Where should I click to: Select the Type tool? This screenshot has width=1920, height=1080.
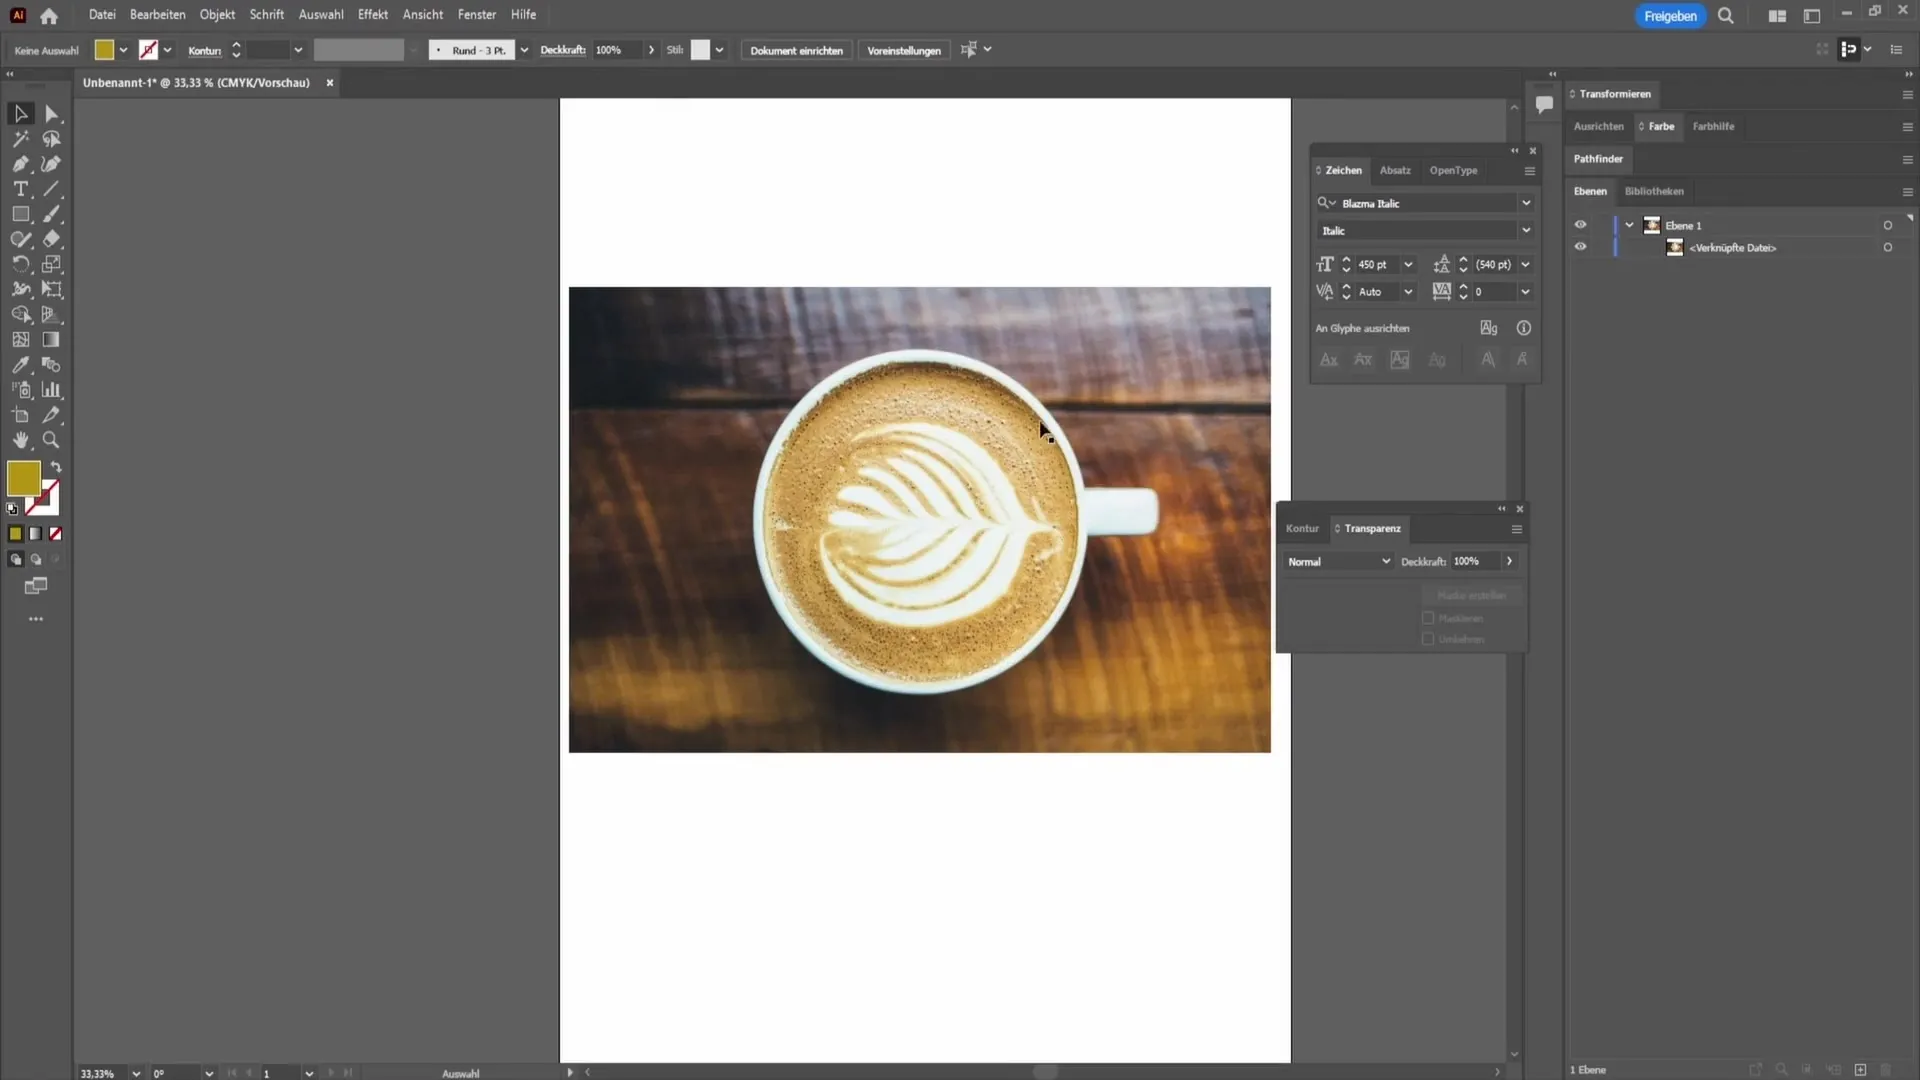20,189
